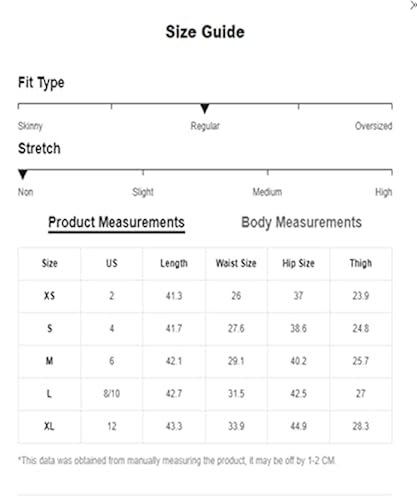Click the Waist Size column header
Image resolution: width=417 pixels, height=500 pixels.
(x=236, y=263)
